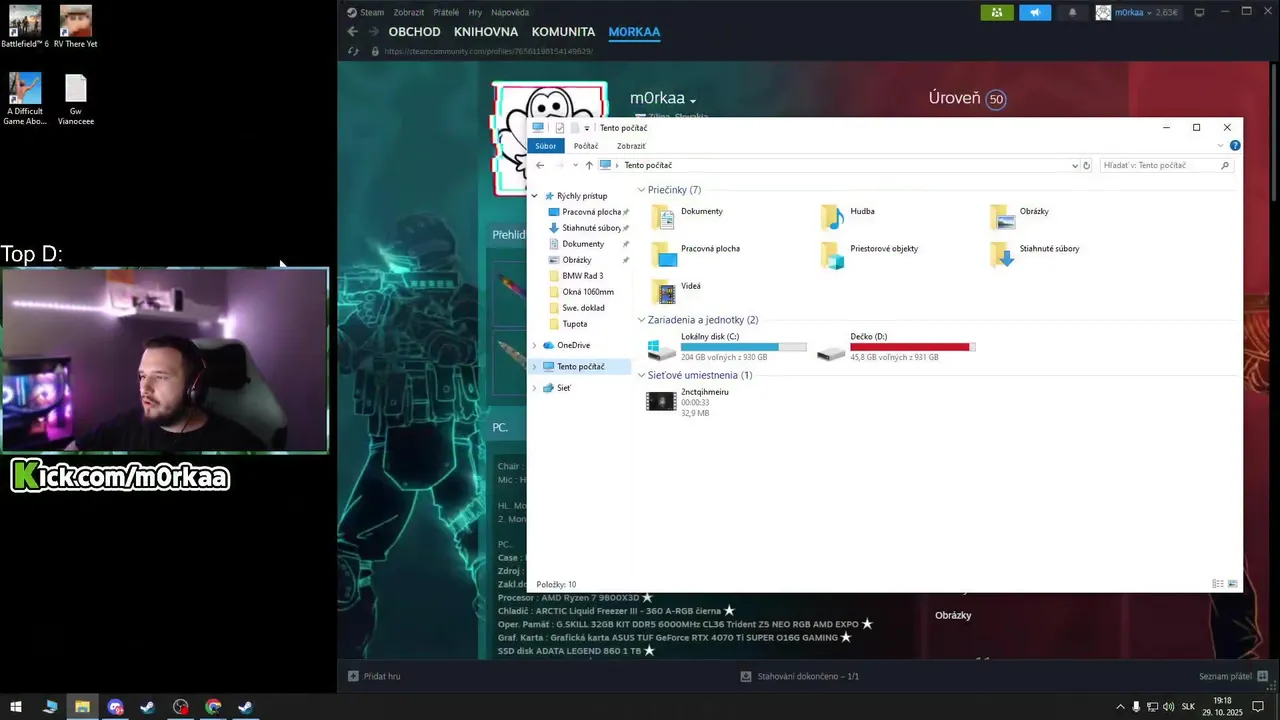Click Steam's back navigation arrow

tap(352, 32)
